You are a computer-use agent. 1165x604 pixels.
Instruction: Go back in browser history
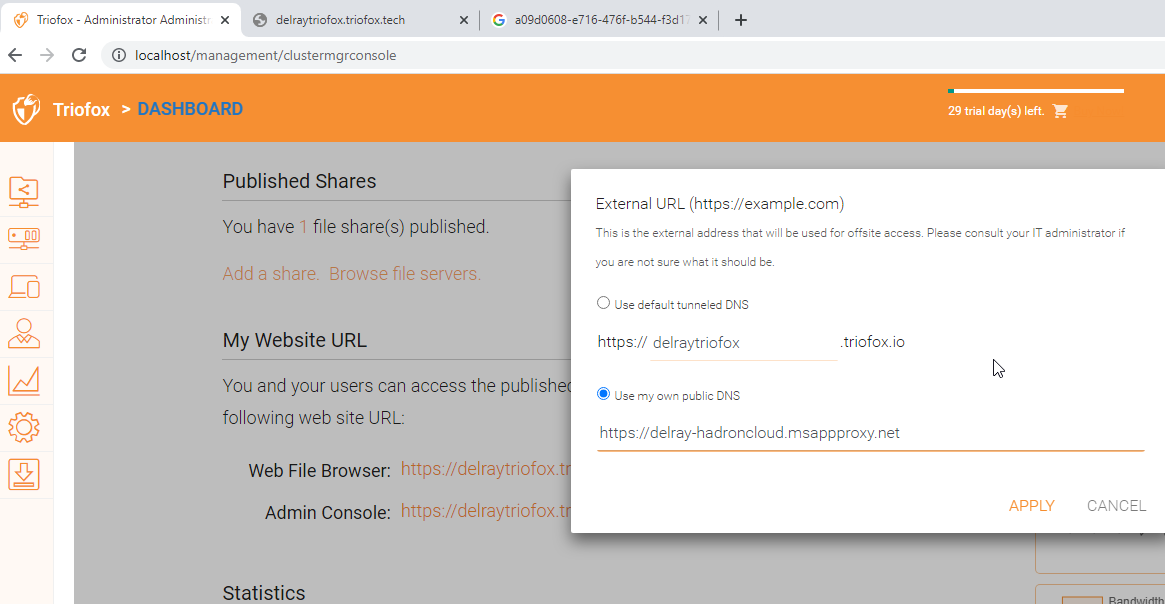point(15,55)
